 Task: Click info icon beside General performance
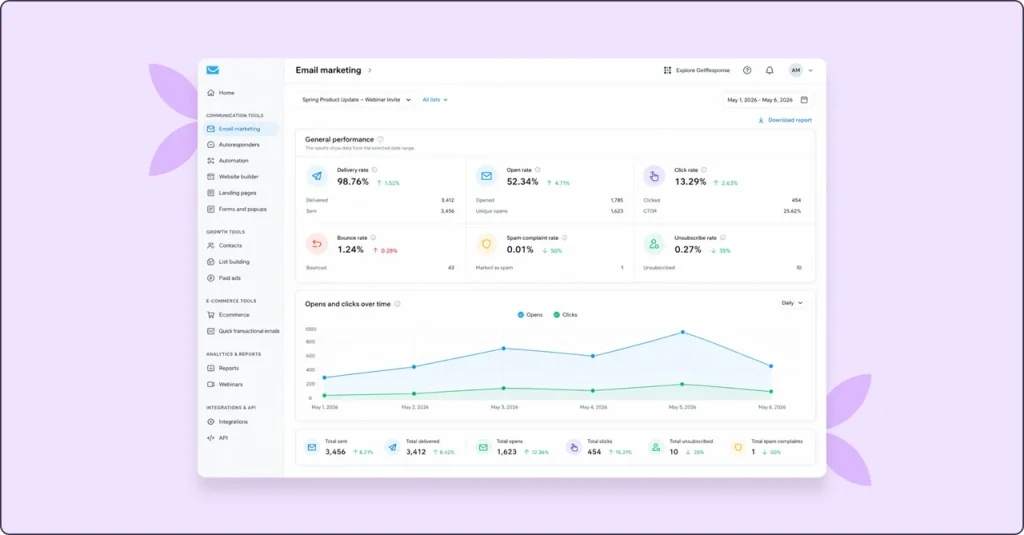click(x=380, y=139)
